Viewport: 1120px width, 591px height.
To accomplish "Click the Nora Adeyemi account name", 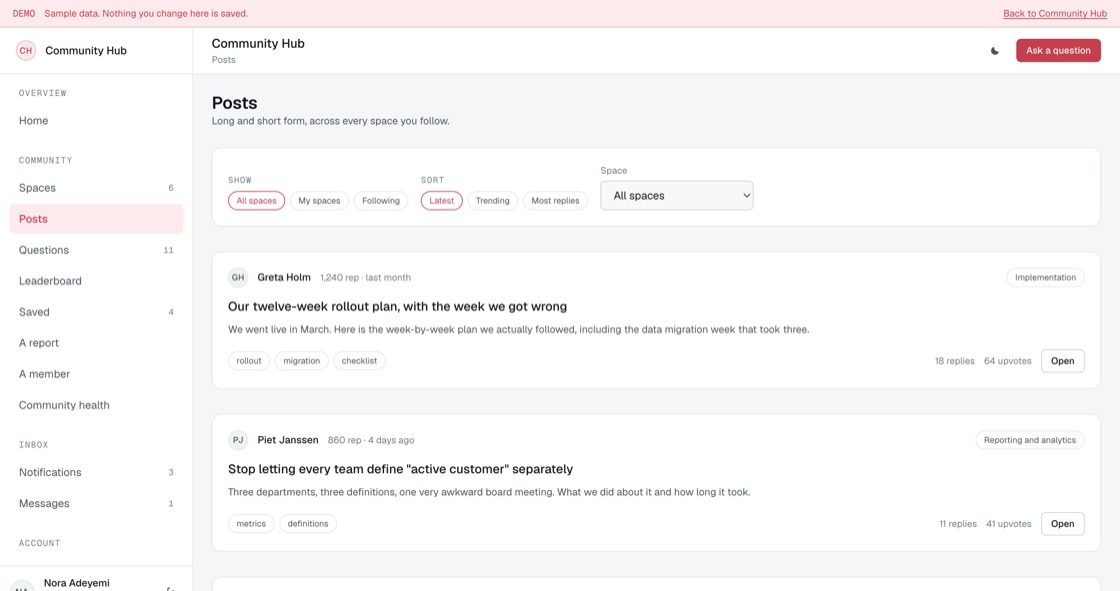I will 76,583.
